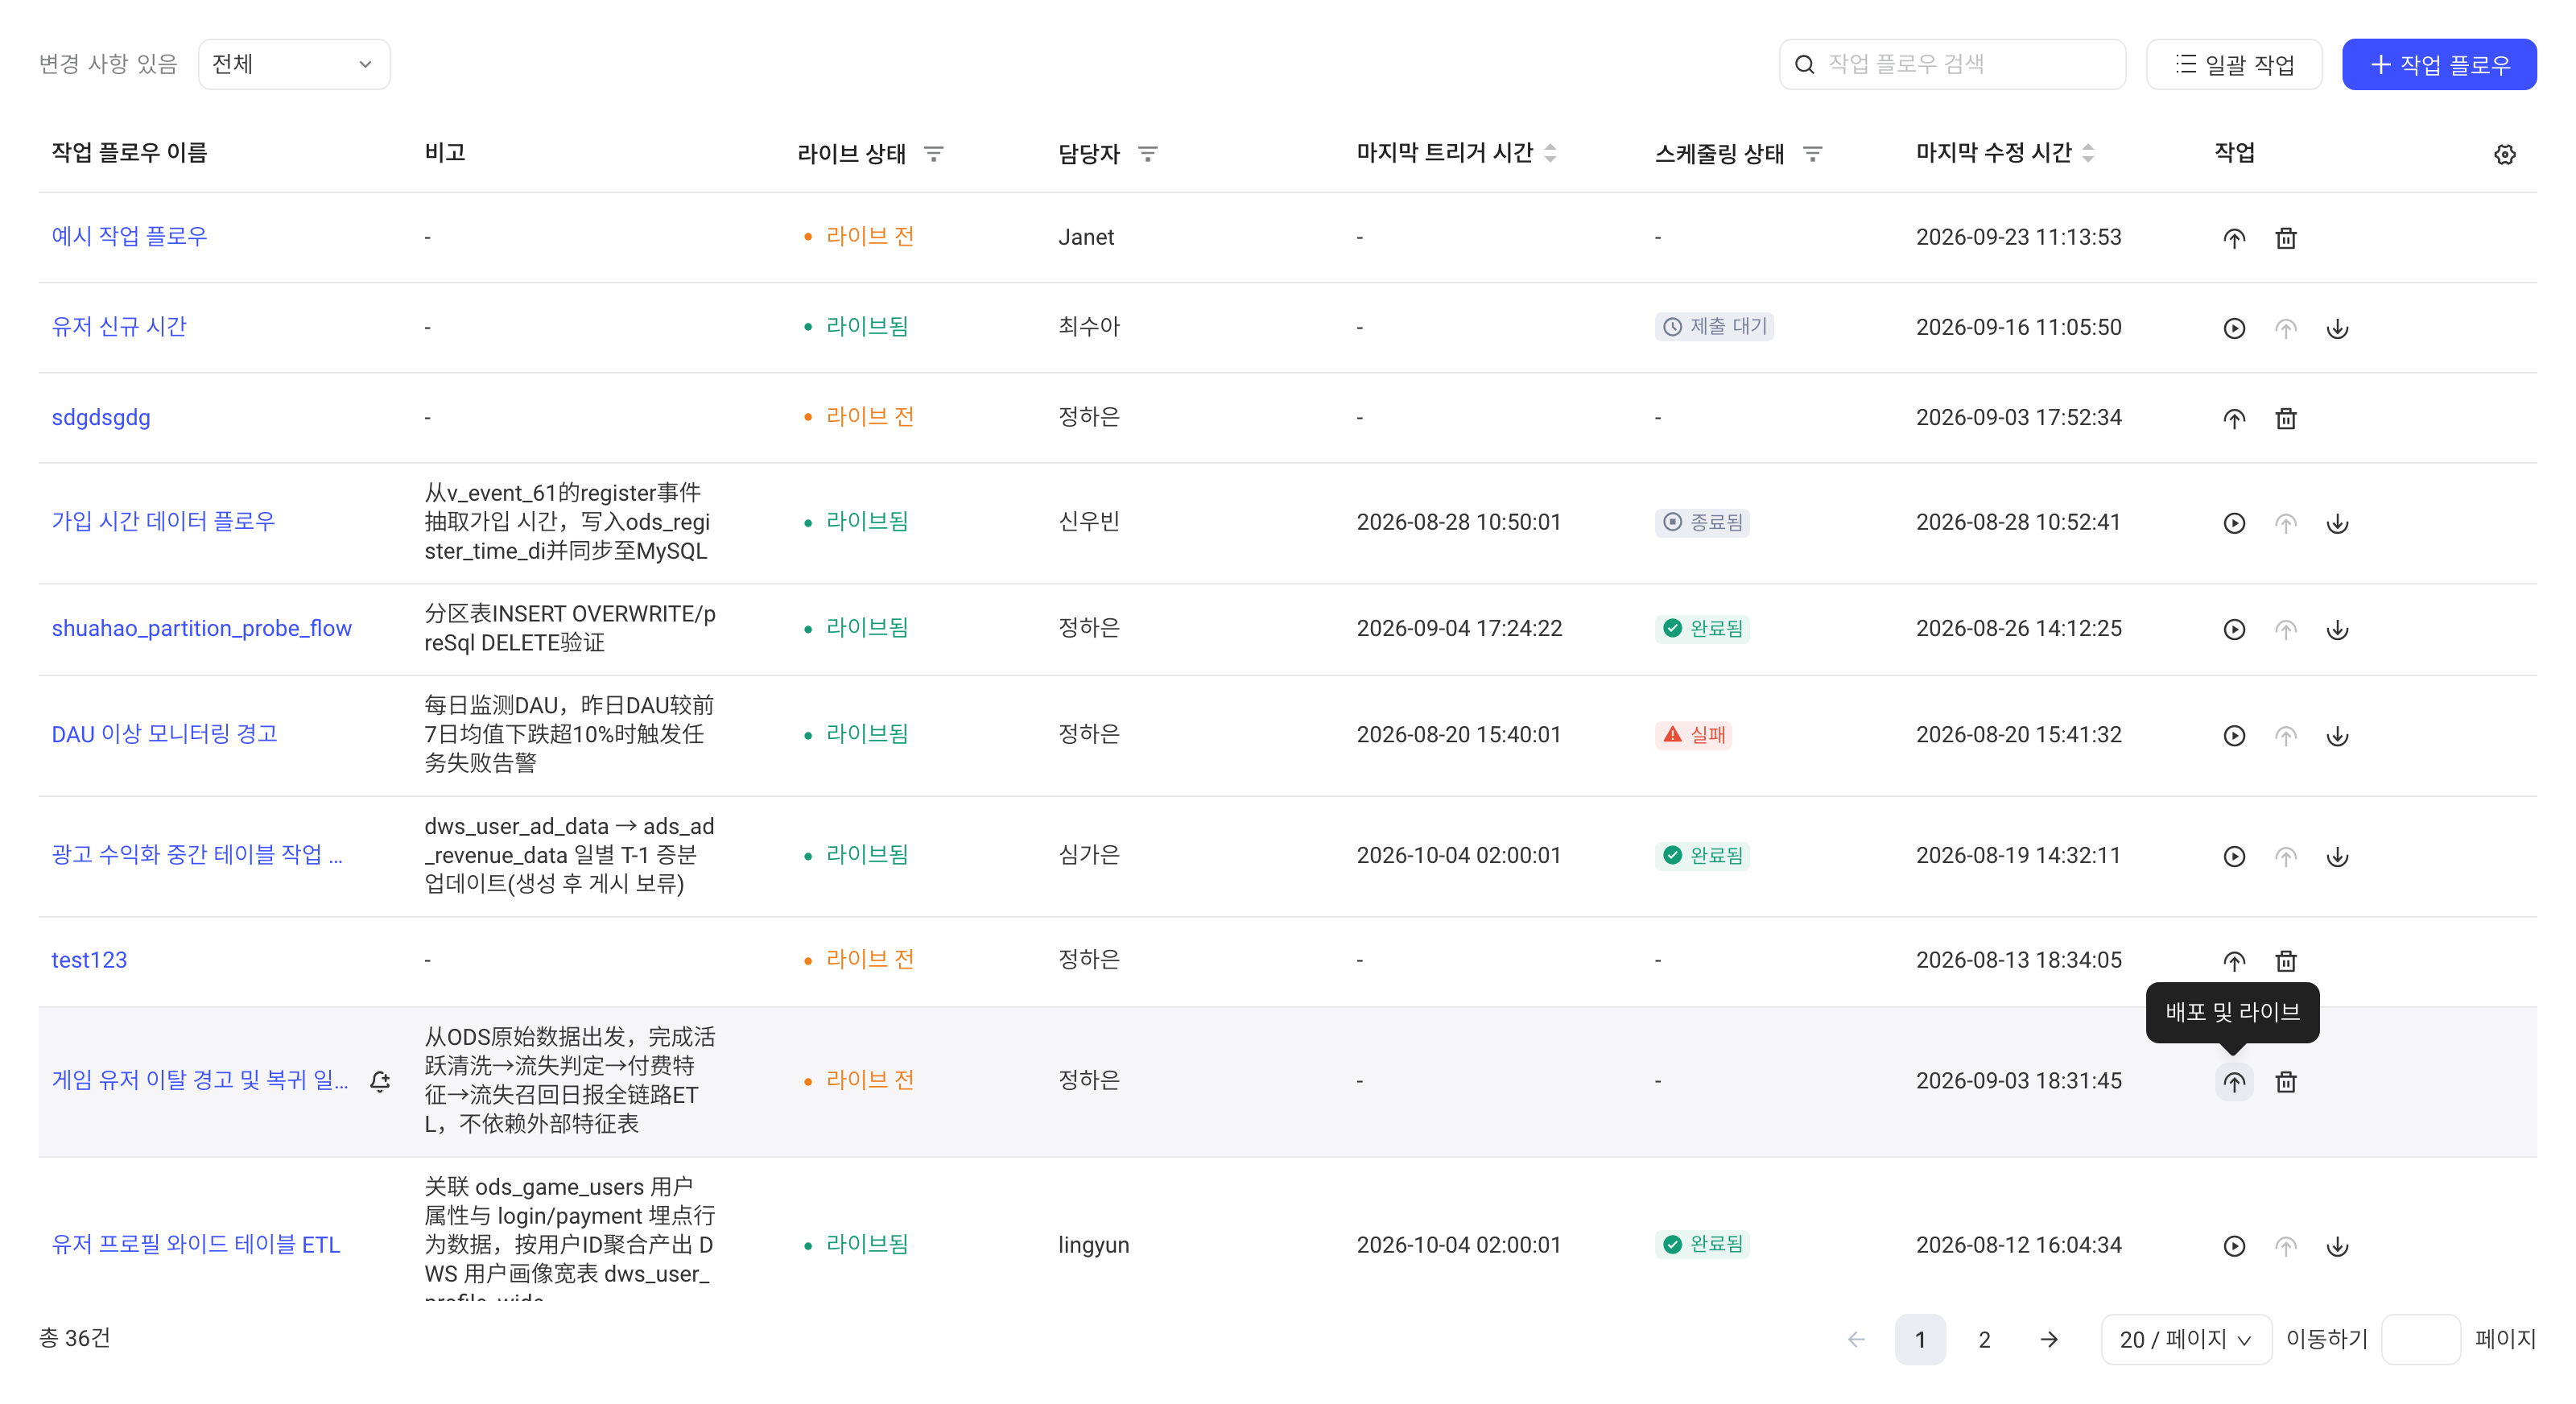Focus the 작업 플로우 검색 search field
2576x1404 pixels.
tap(1951, 64)
